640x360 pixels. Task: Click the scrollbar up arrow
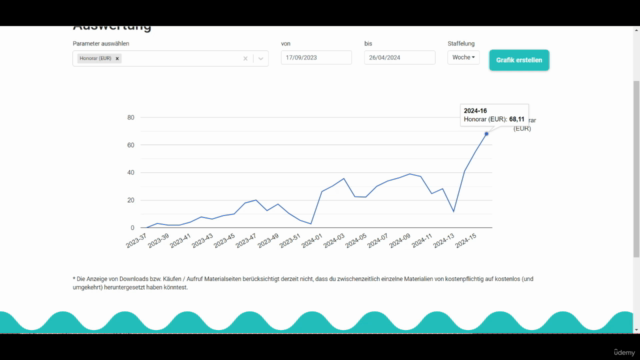click(636, 30)
